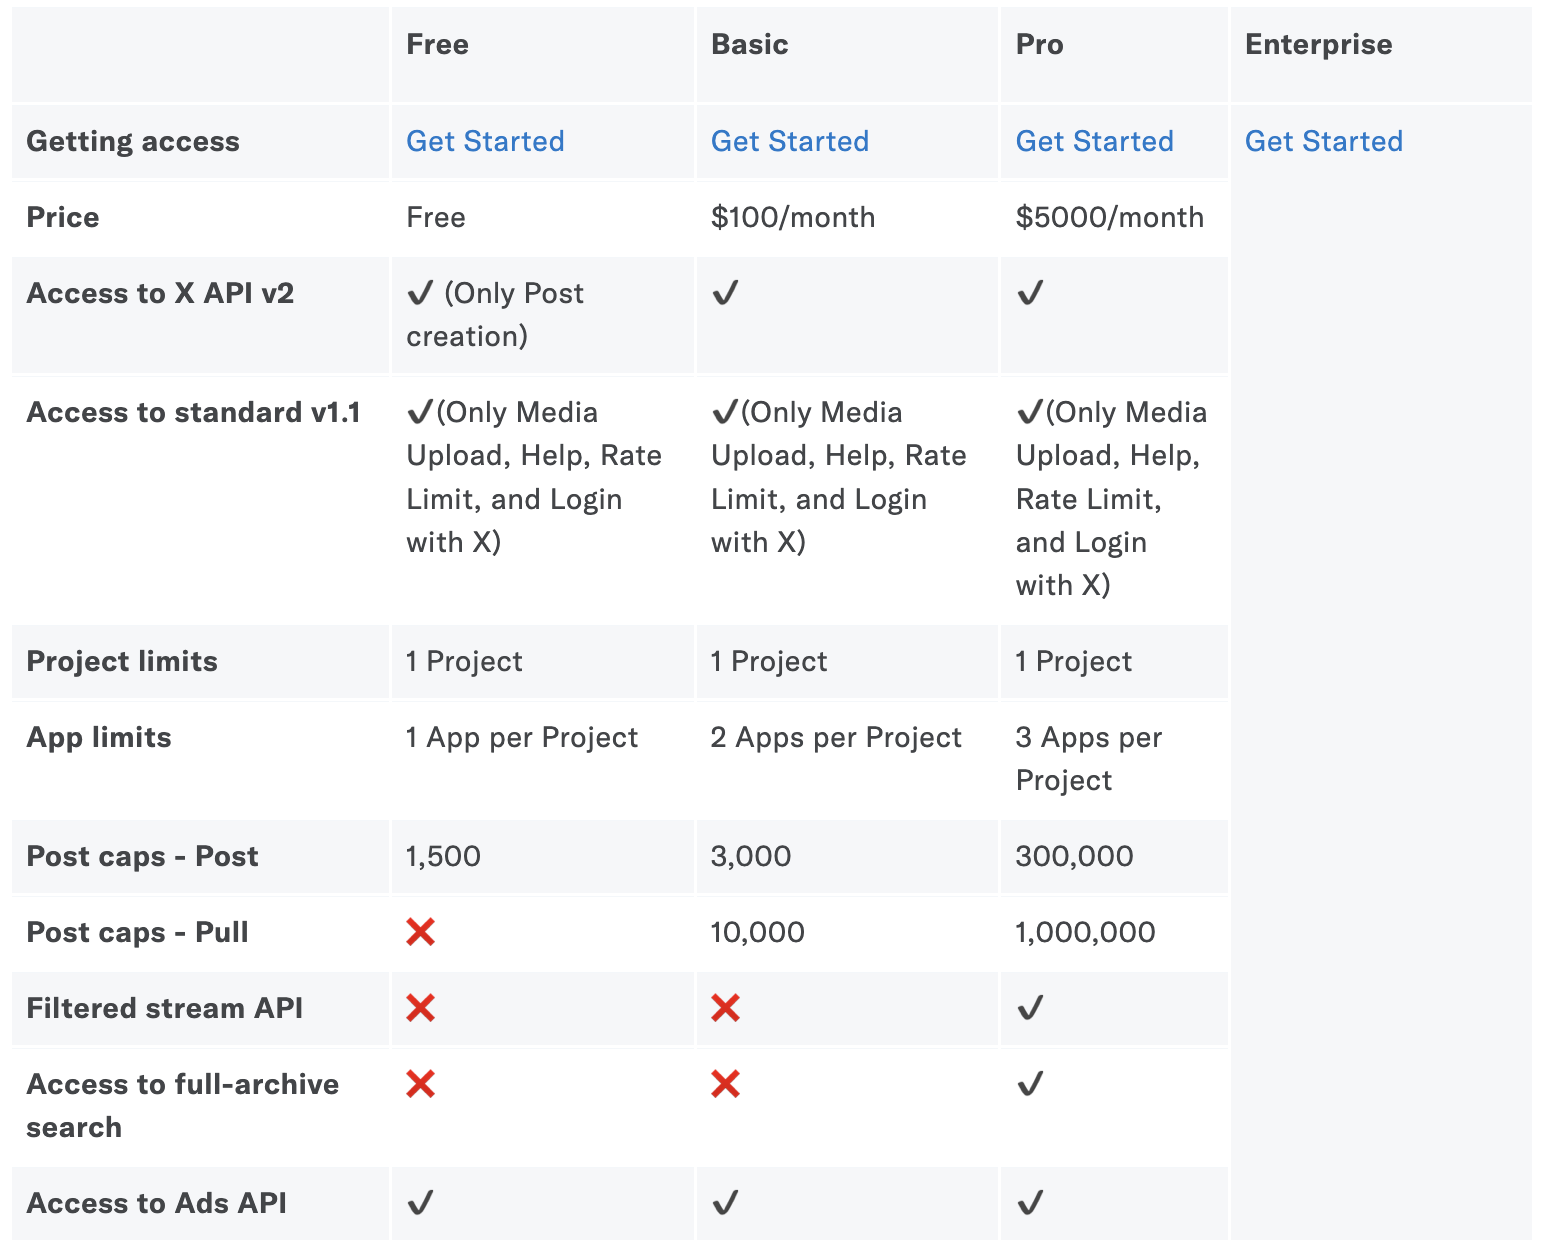This screenshot has height=1250, width=1560.
Task: Click Get Started under Basic plan
Action: click(790, 141)
